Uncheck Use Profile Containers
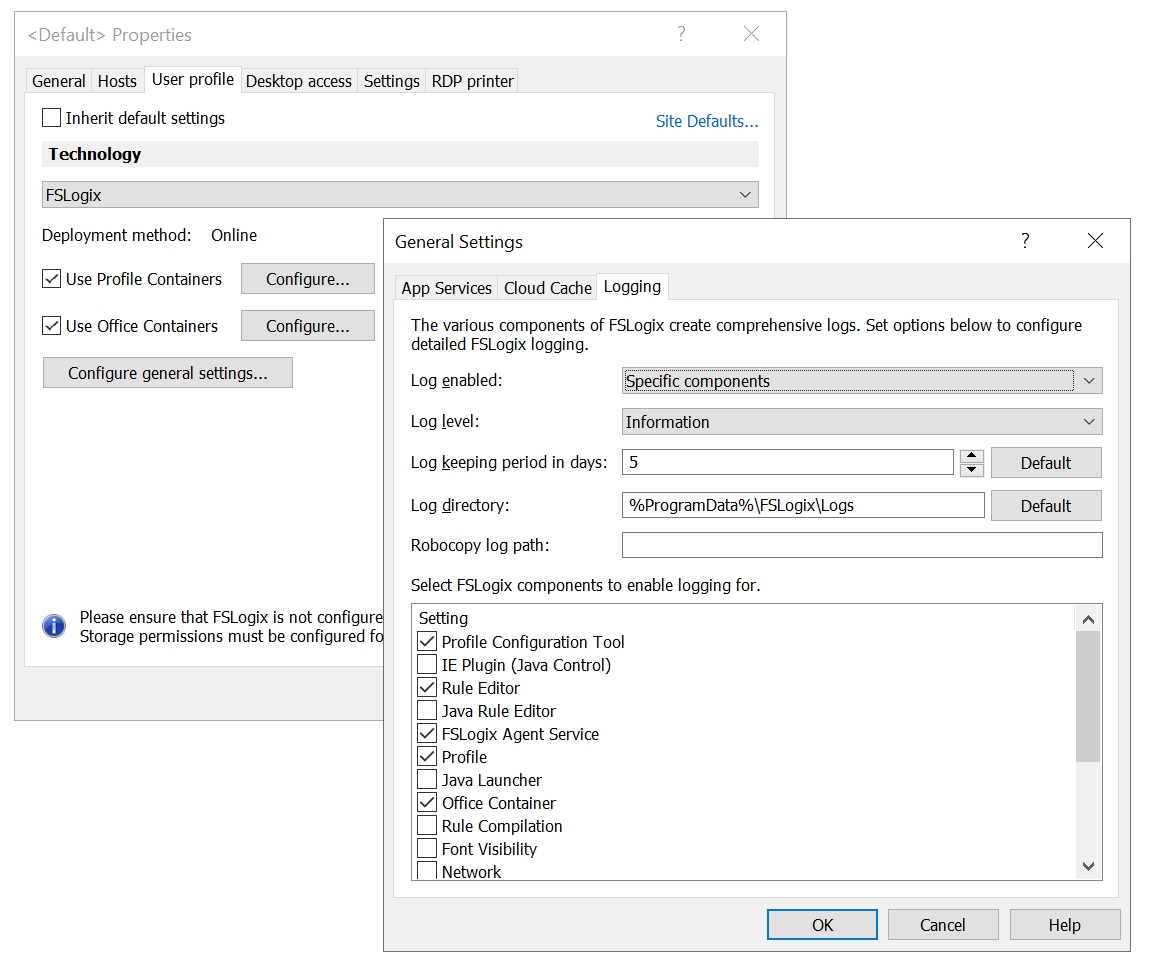Image resolution: width=1149 pixels, height=964 pixels. coord(52,279)
